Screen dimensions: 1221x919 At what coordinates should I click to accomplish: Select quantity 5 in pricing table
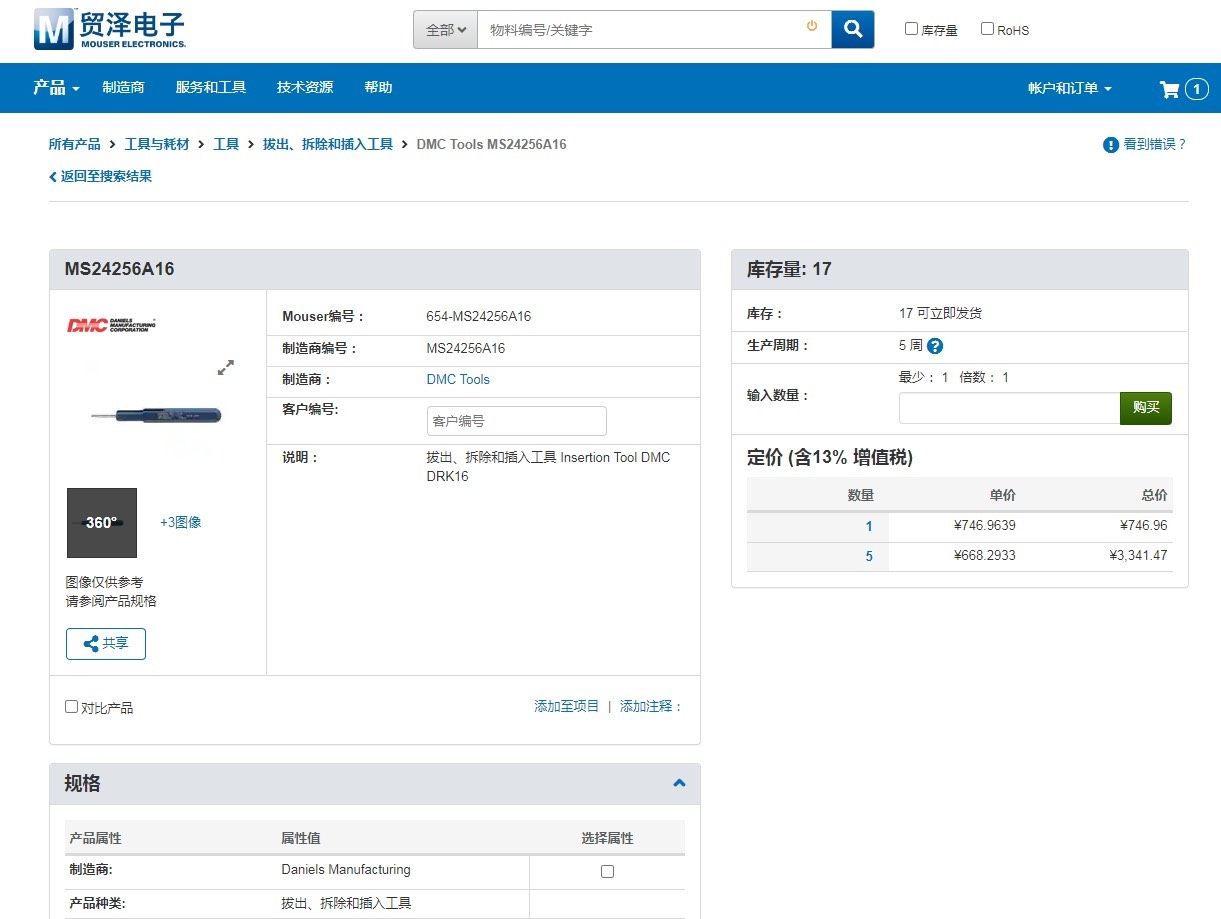tap(869, 556)
